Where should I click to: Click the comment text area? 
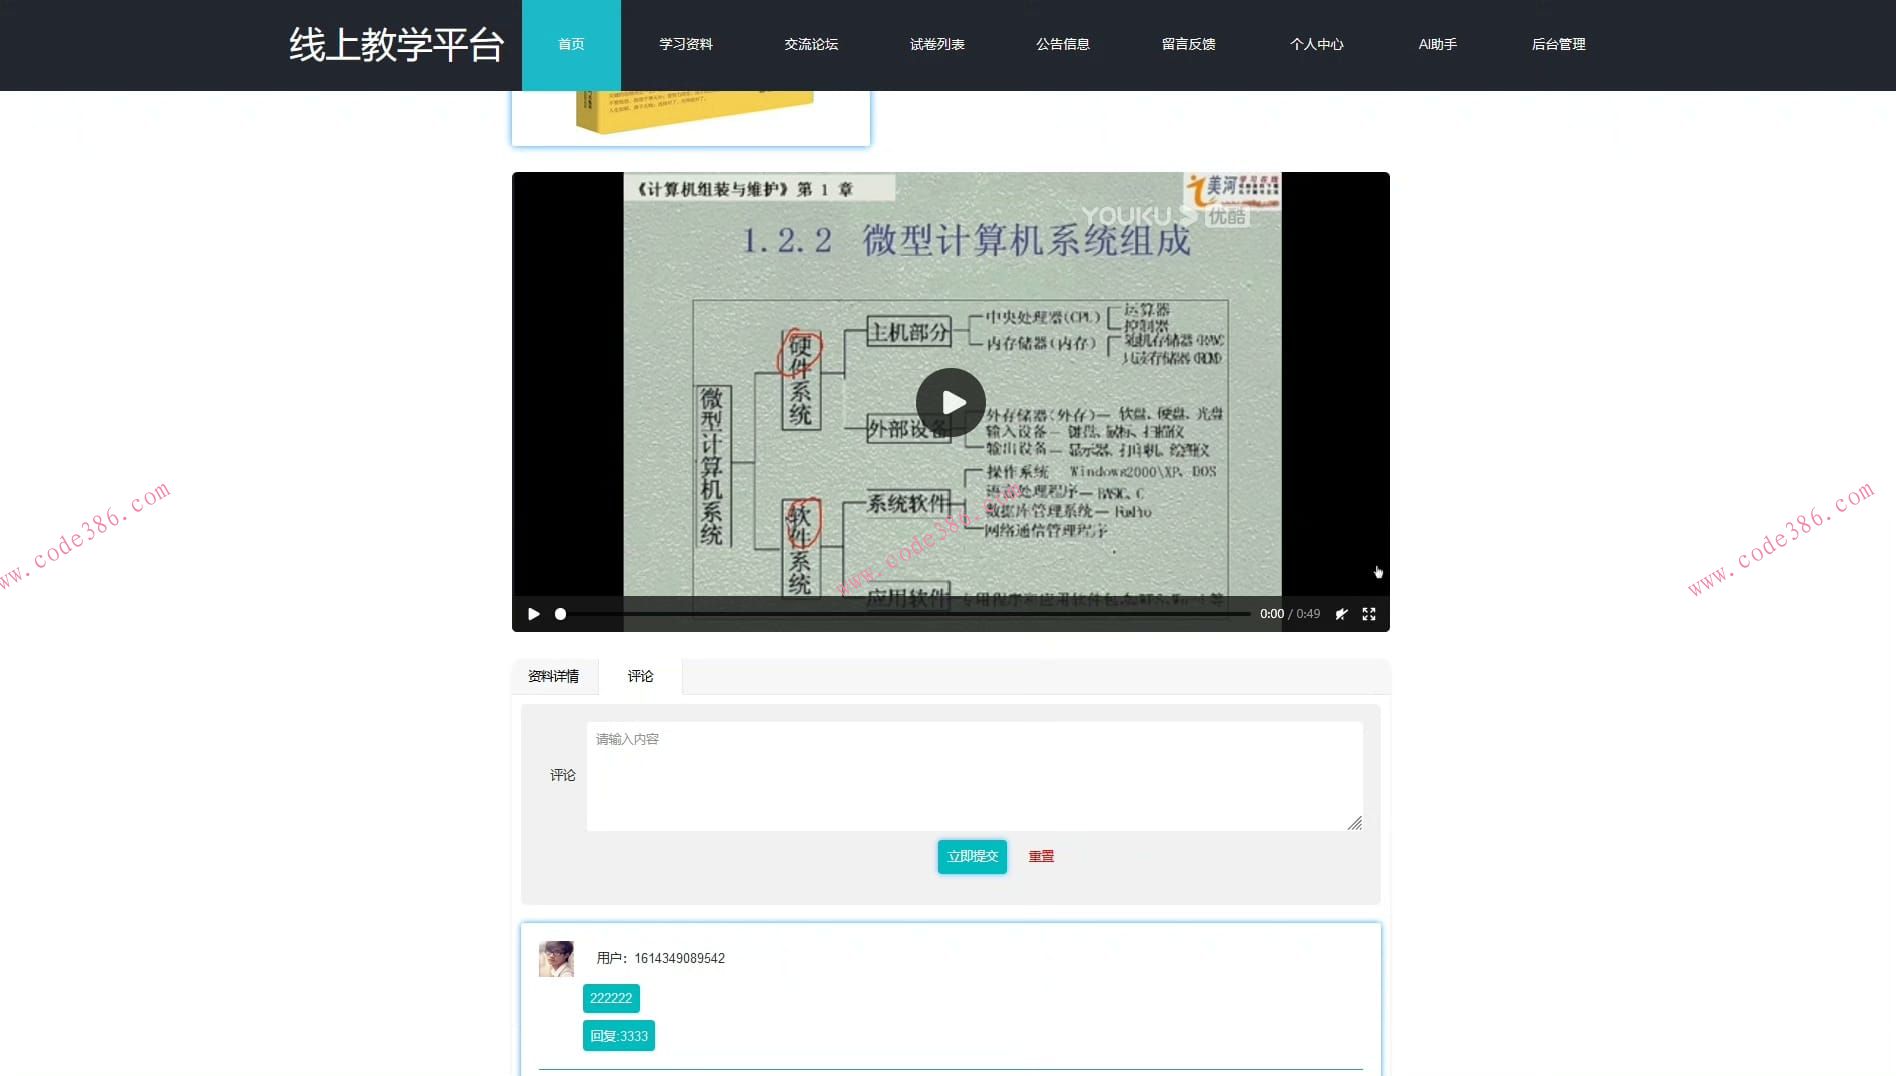click(x=975, y=776)
